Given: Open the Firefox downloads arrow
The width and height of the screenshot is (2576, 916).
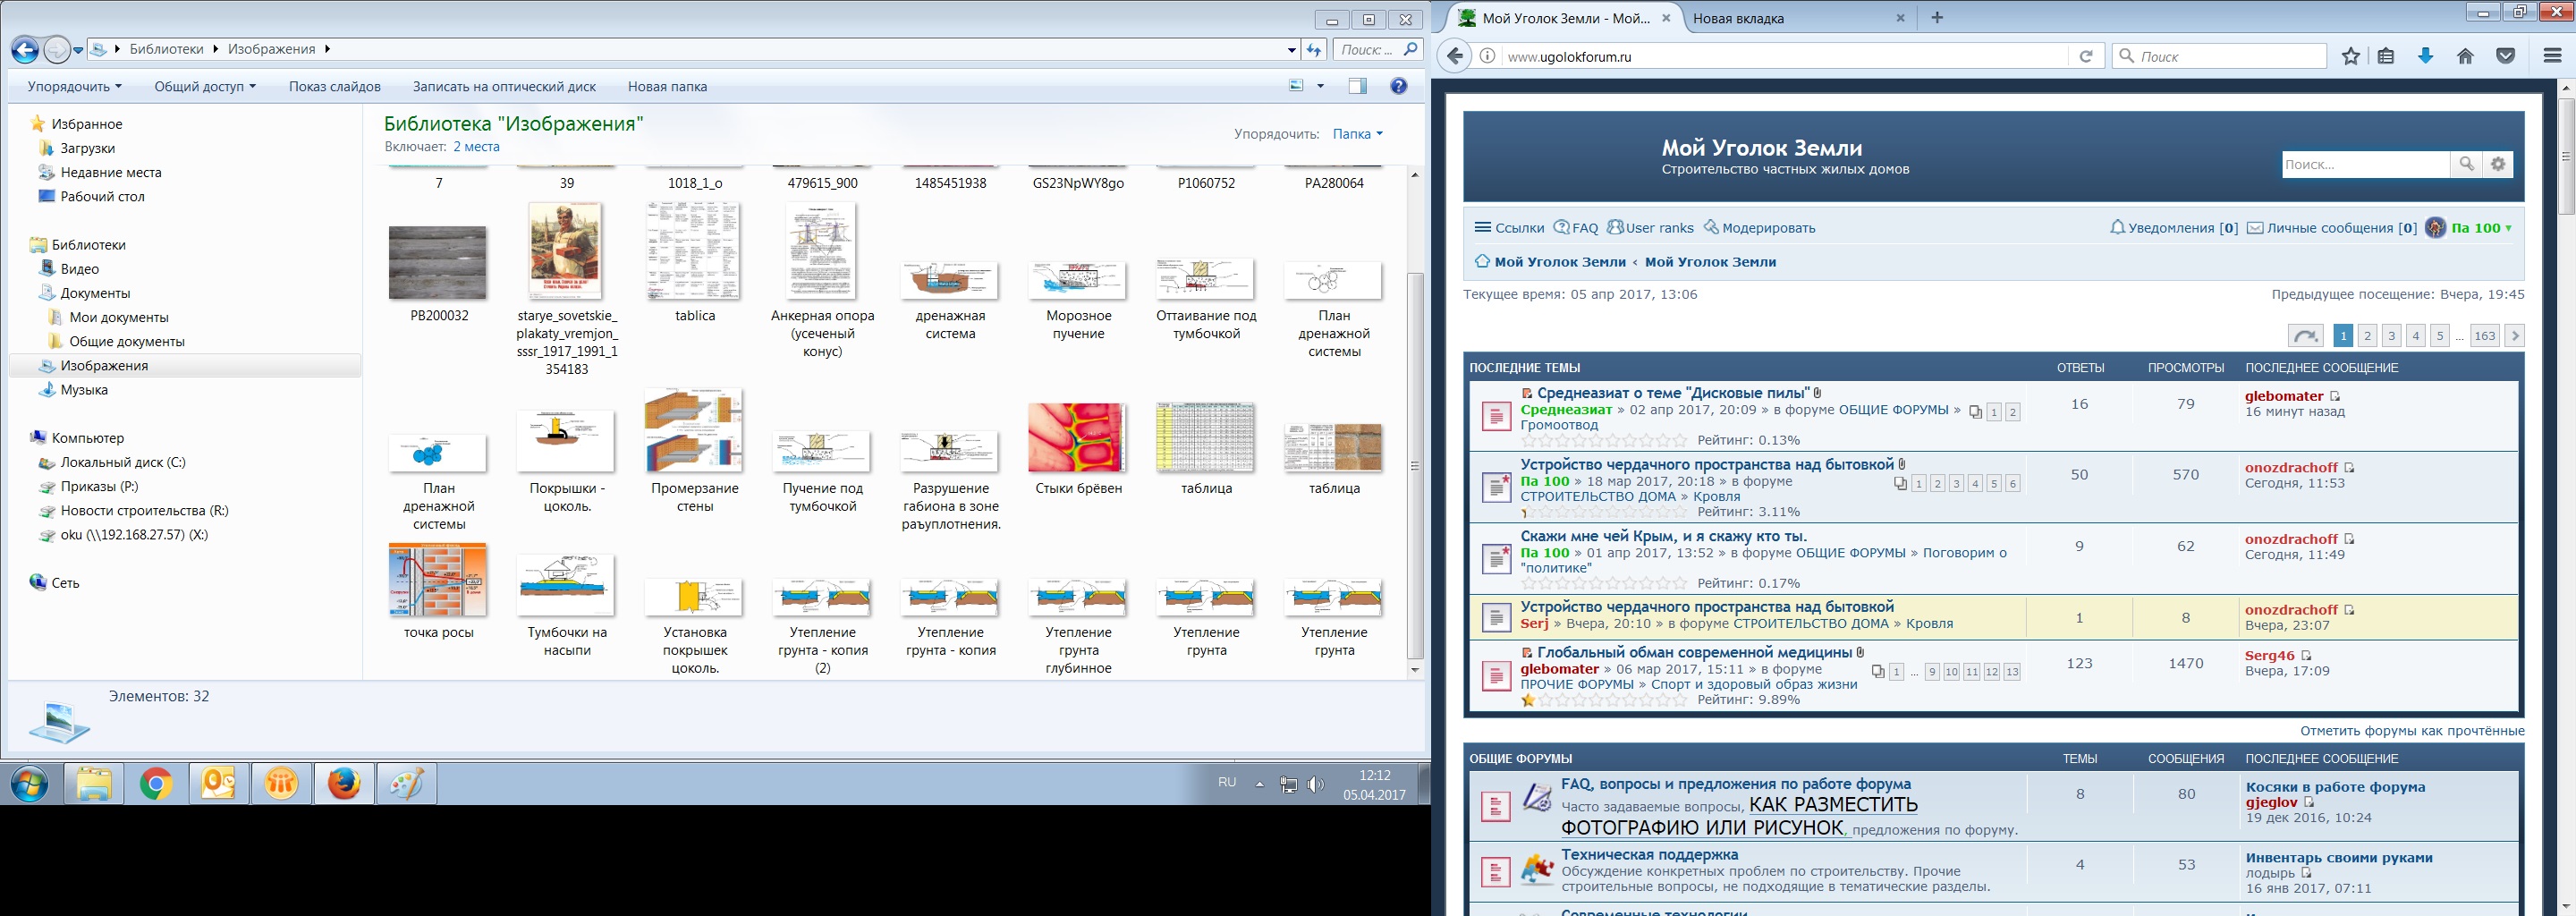Looking at the screenshot, I should click(x=2425, y=57).
